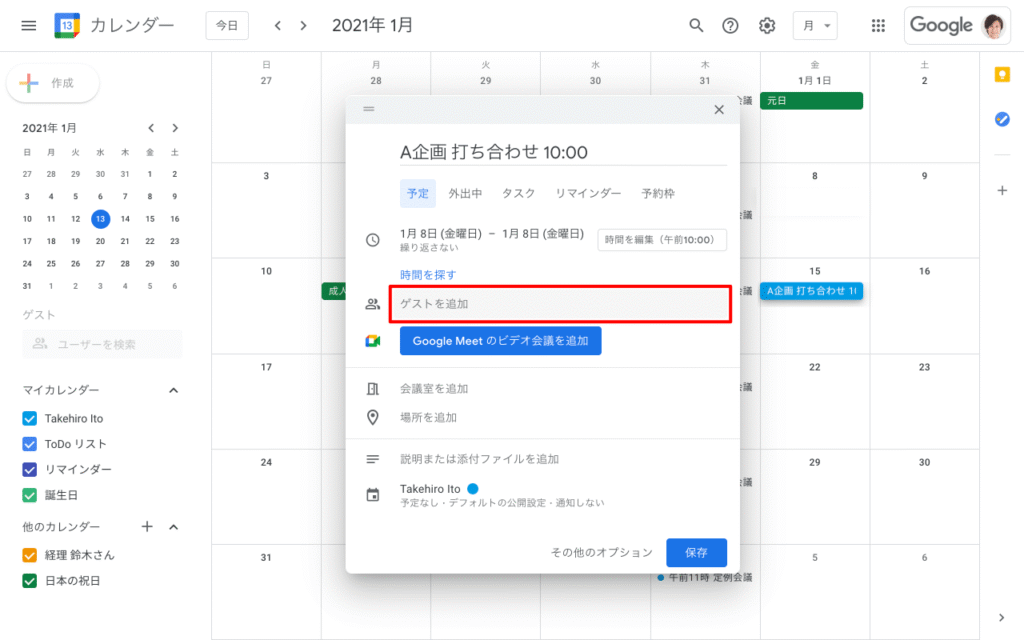This screenshot has width=1024, height=640.
Task: Click the plus add-ons icon in side panel
Action: click(1002, 191)
